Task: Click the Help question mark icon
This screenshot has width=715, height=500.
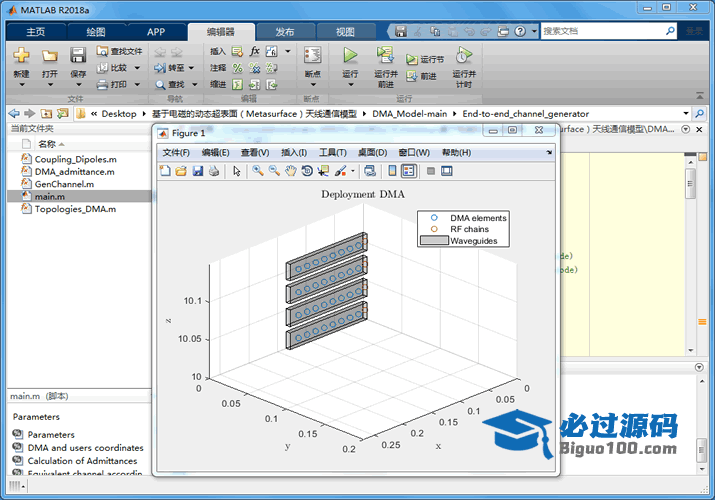Action: pos(520,31)
